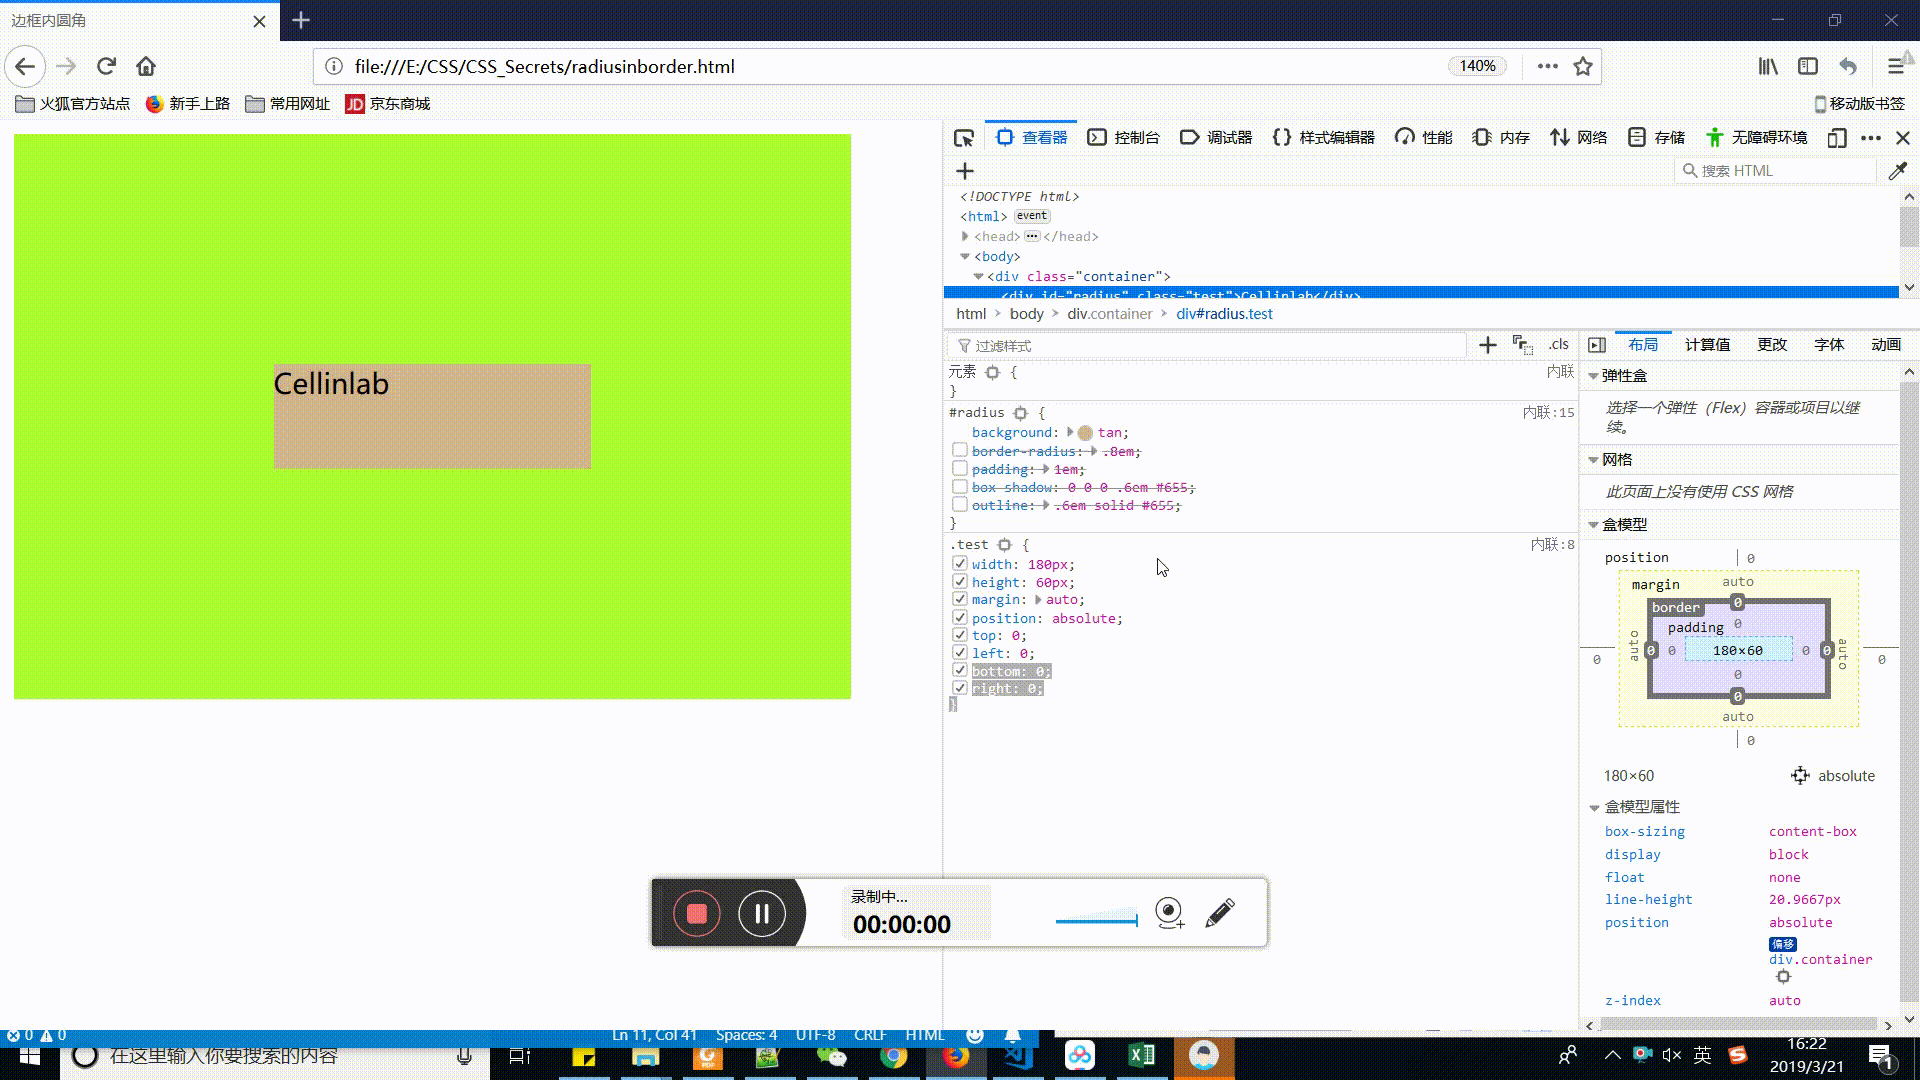
Task: Bookmark this page with star icon
Action: pos(1583,67)
